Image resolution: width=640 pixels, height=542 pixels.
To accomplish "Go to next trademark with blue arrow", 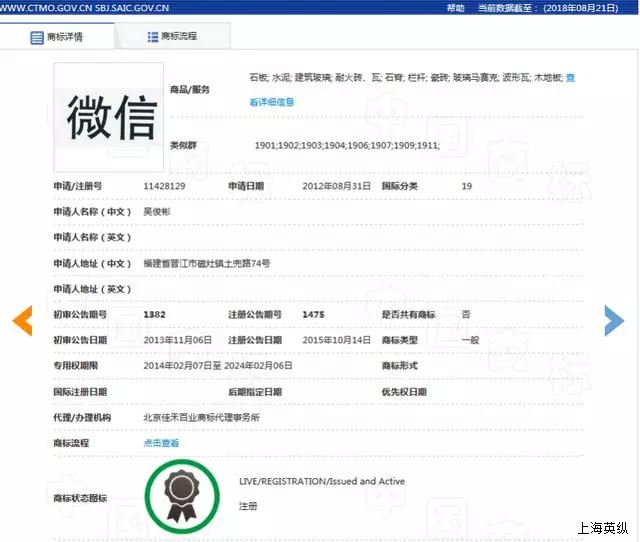I will click(x=614, y=321).
